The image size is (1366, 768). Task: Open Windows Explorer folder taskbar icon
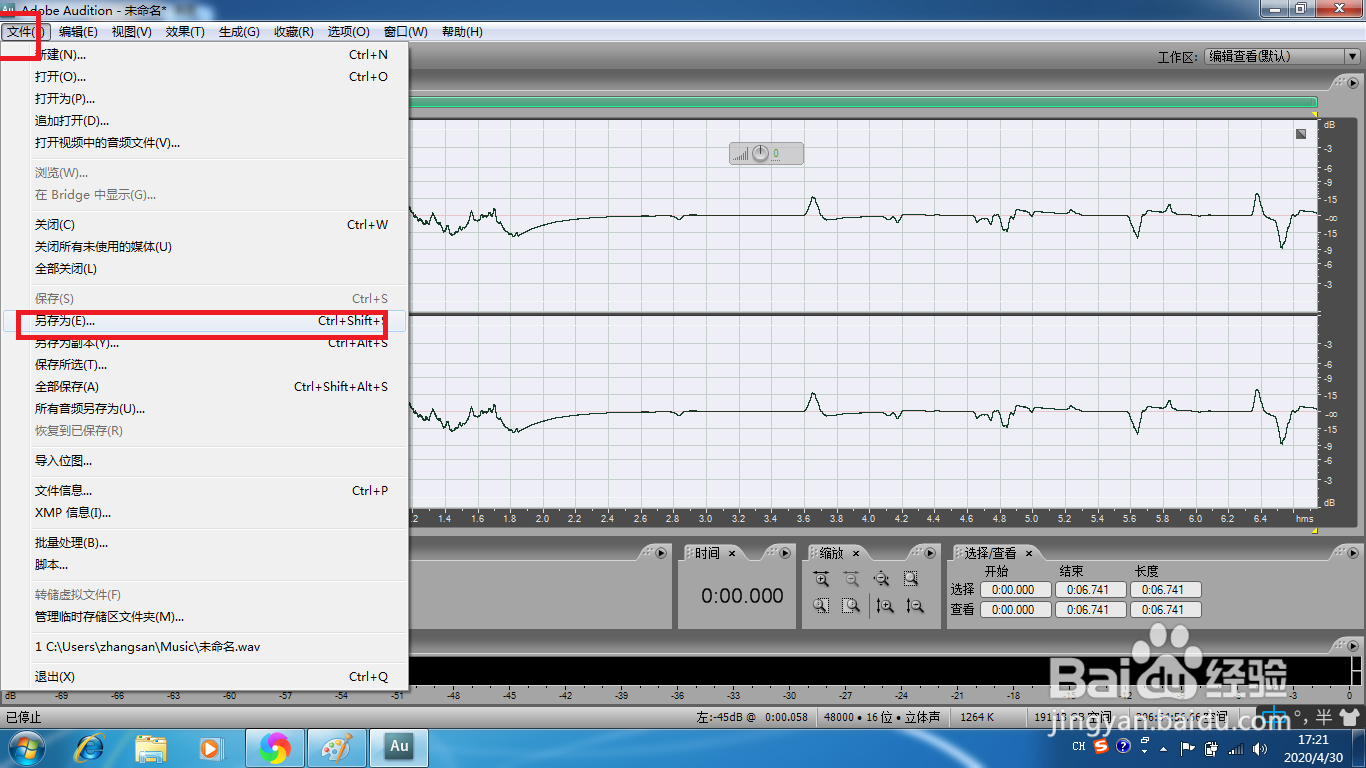pos(151,747)
